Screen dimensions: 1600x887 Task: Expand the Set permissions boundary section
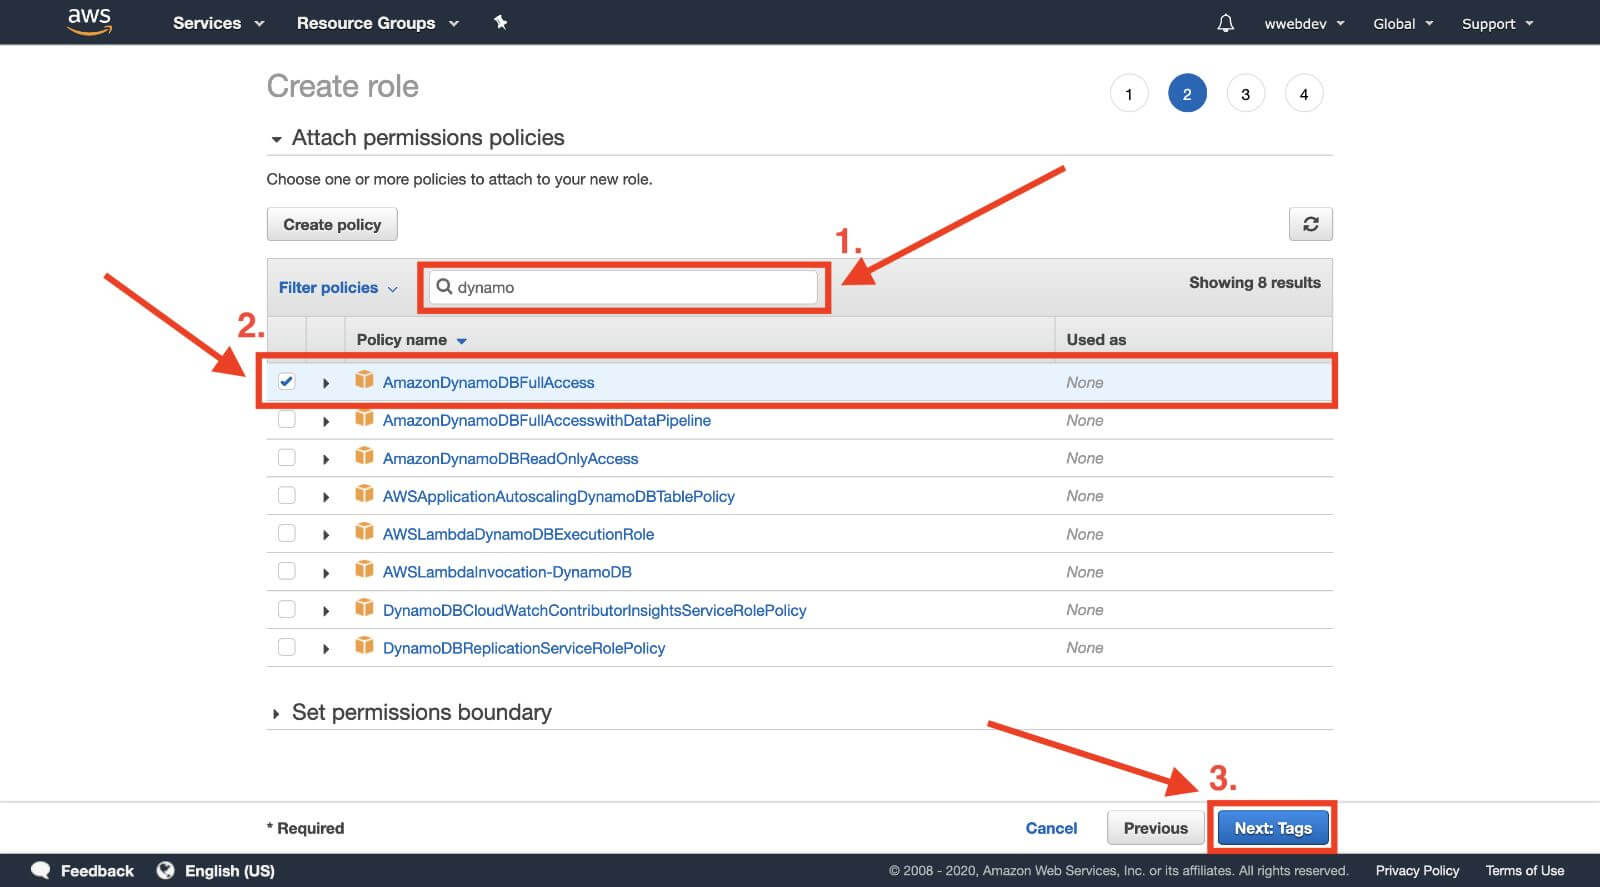276,714
